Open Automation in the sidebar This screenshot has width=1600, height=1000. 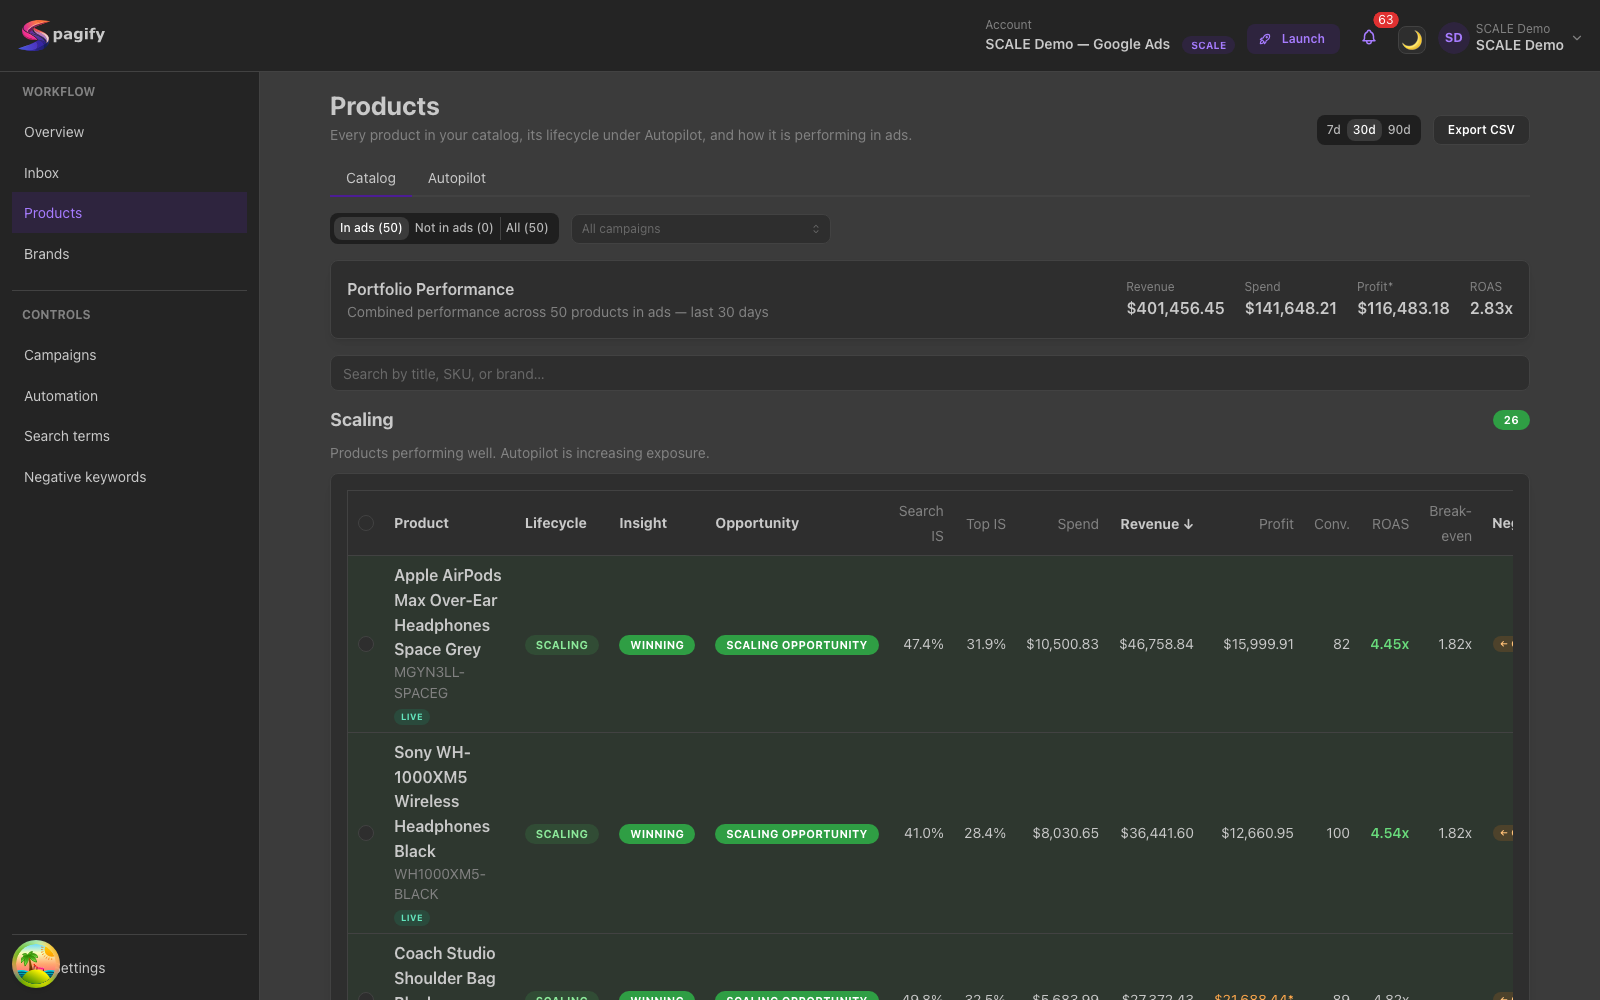tap(129, 396)
